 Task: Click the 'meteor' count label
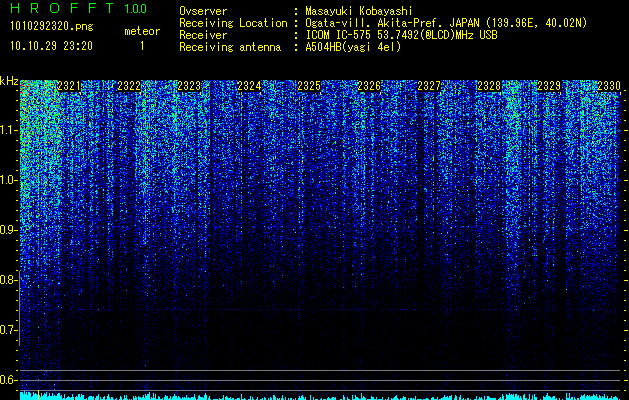pyautogui.click(x=142, y=31)
